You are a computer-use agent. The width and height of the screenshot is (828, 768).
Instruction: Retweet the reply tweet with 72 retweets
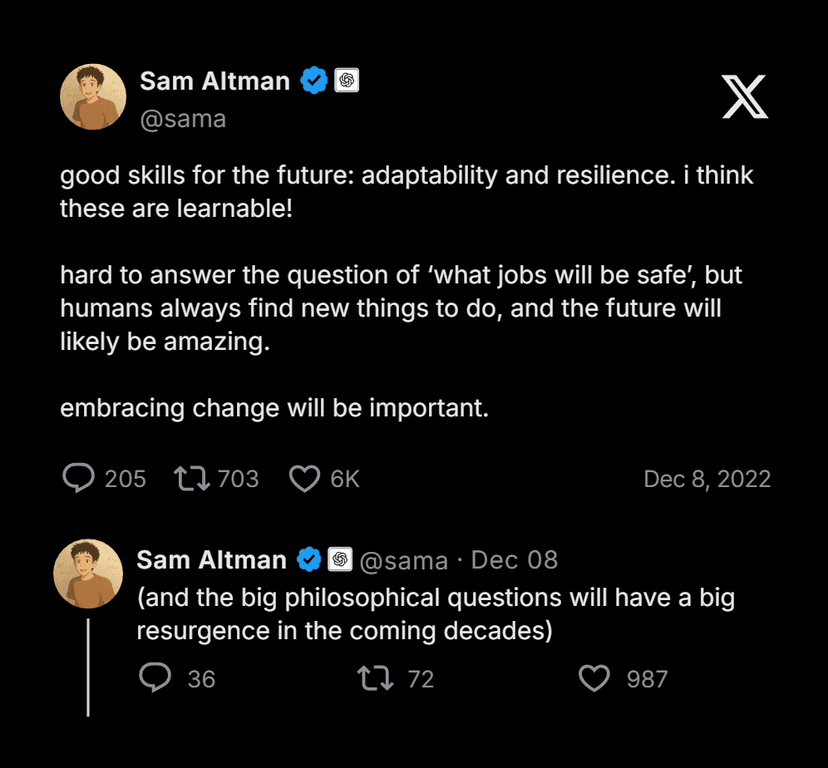tap(375, 679)
